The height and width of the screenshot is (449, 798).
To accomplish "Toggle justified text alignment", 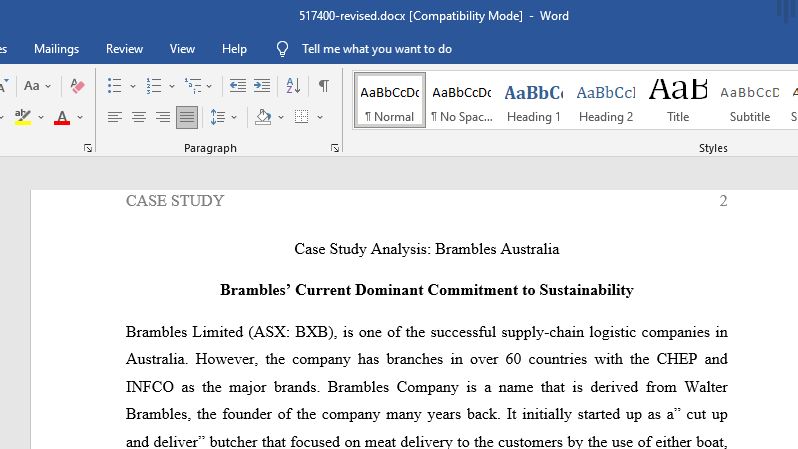I will click(x=187, y=118).
